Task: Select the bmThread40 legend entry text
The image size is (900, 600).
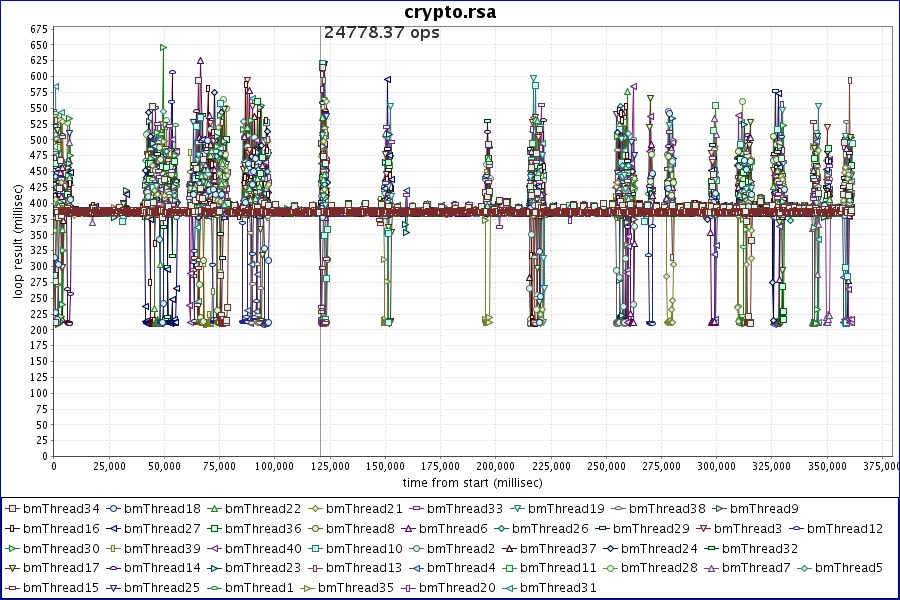Action: pos(263,548)
